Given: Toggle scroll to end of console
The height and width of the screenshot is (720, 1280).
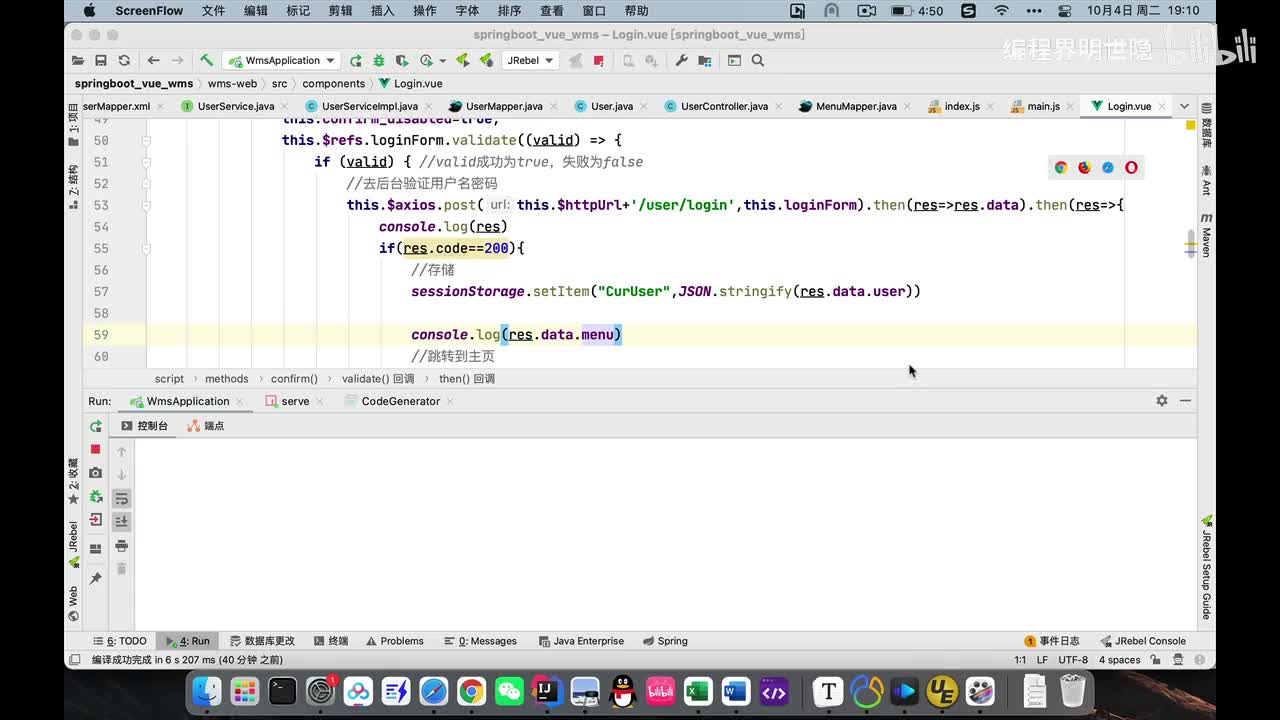Looking at the screenshot, I should click(122, 521).
